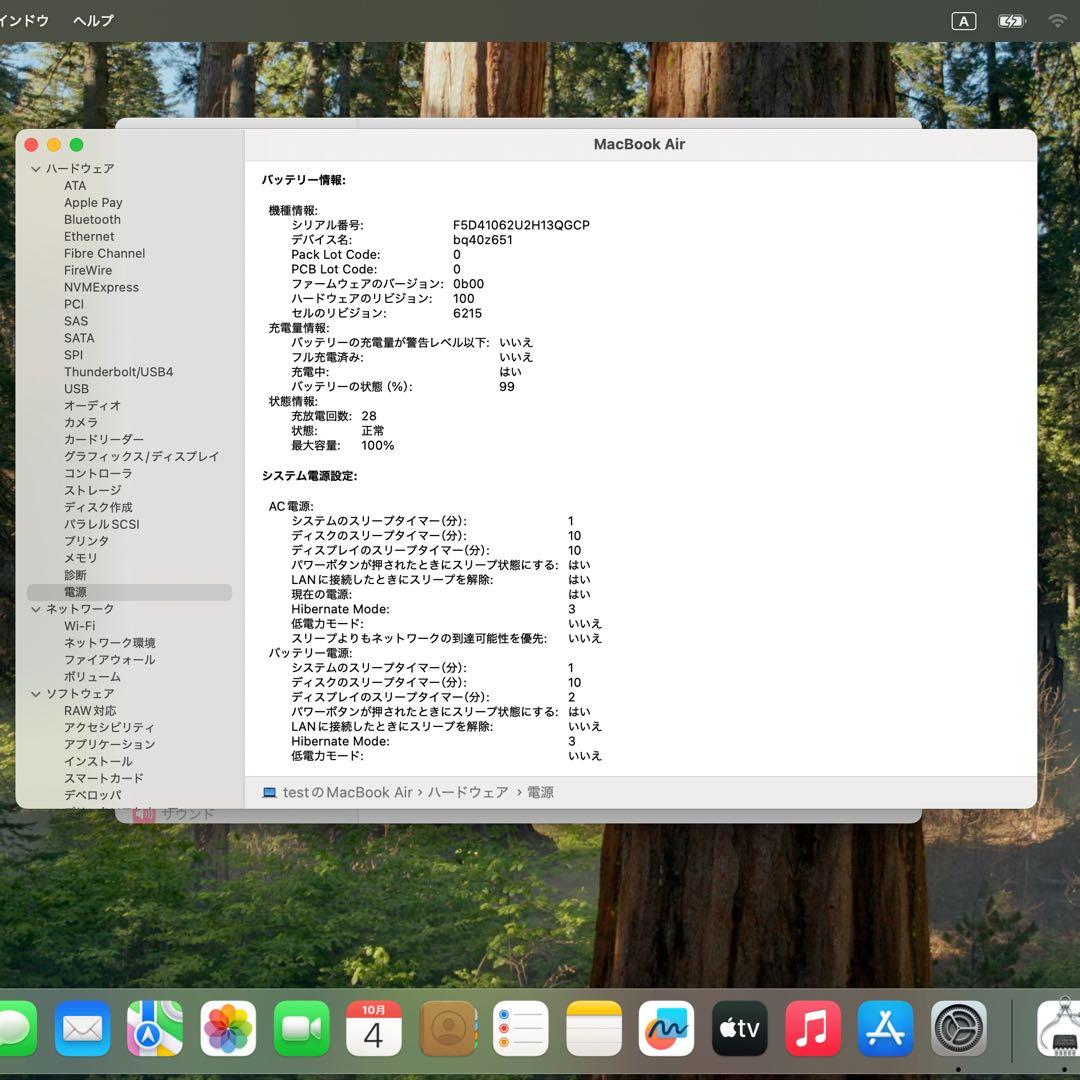Select Bluetooth in the hardware sidebar
Image resolution: width=1080 pixels, height=1080 pixels.
coord(92,219)
